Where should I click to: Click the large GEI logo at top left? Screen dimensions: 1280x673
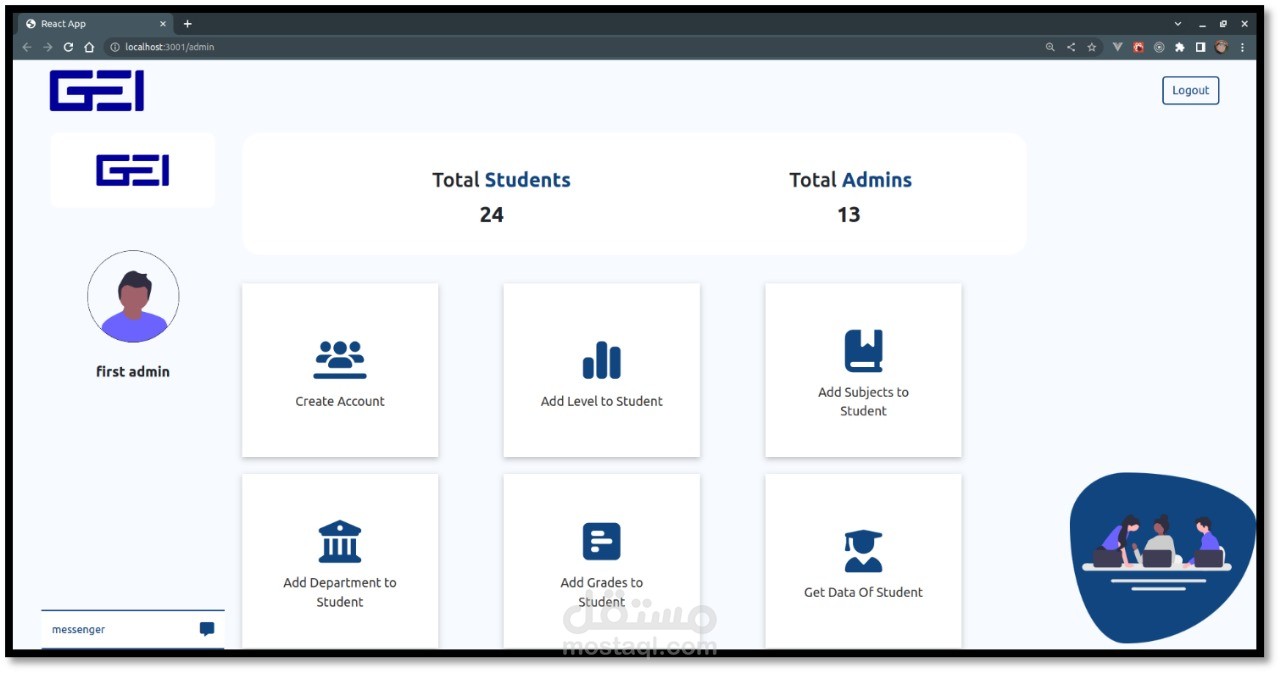[97, 90]
